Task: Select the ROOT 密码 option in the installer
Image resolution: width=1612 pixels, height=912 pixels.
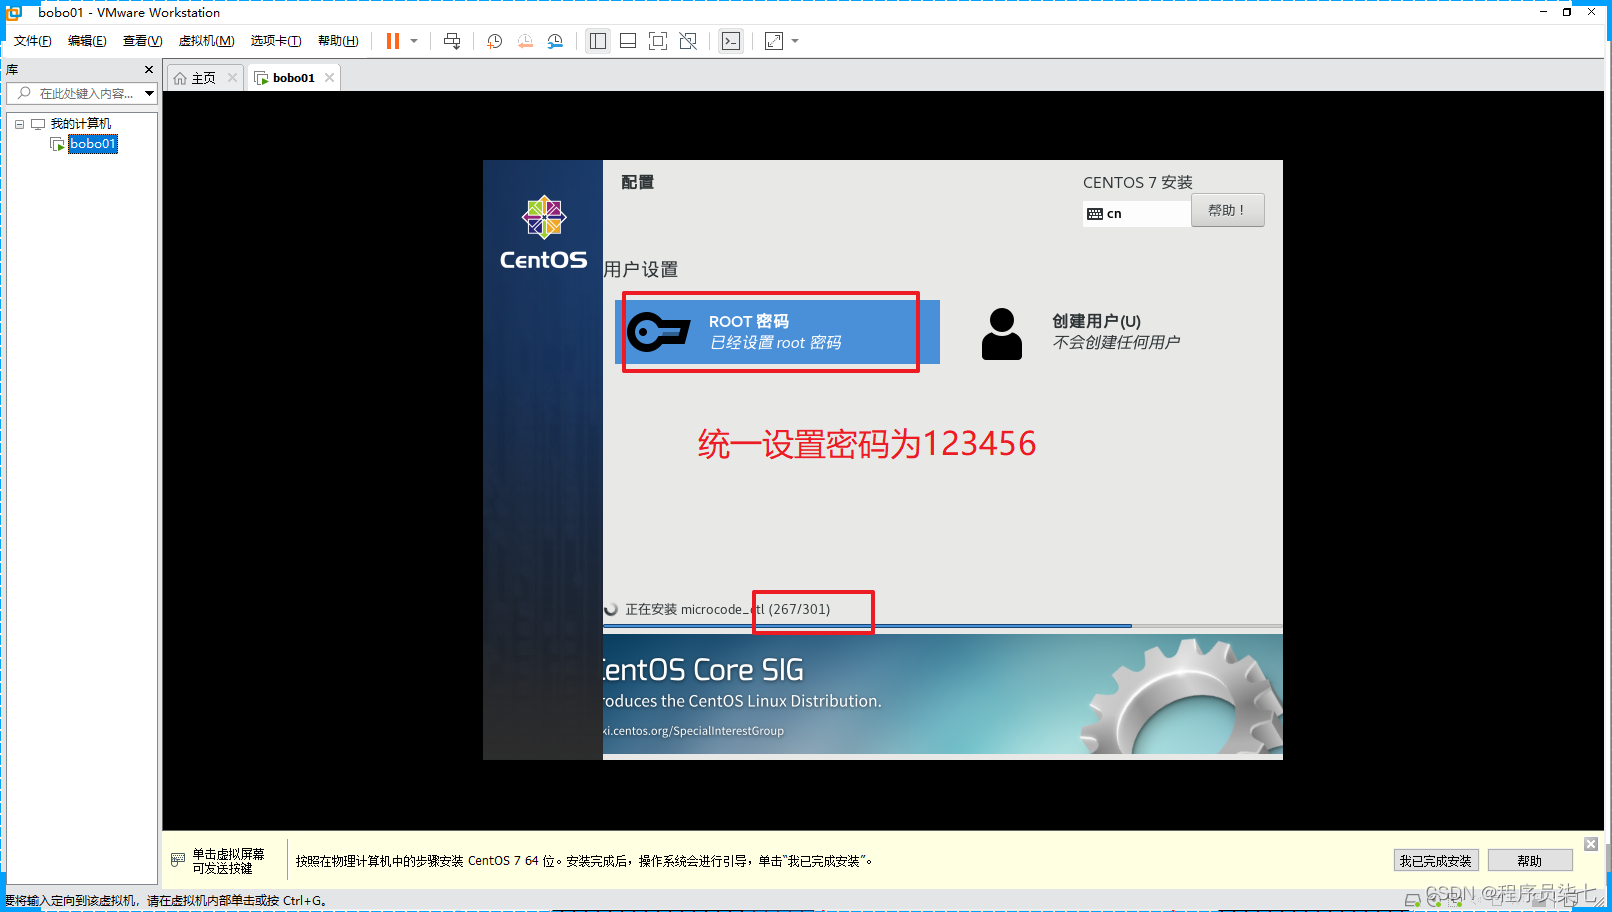Action: tap(770, 331)
